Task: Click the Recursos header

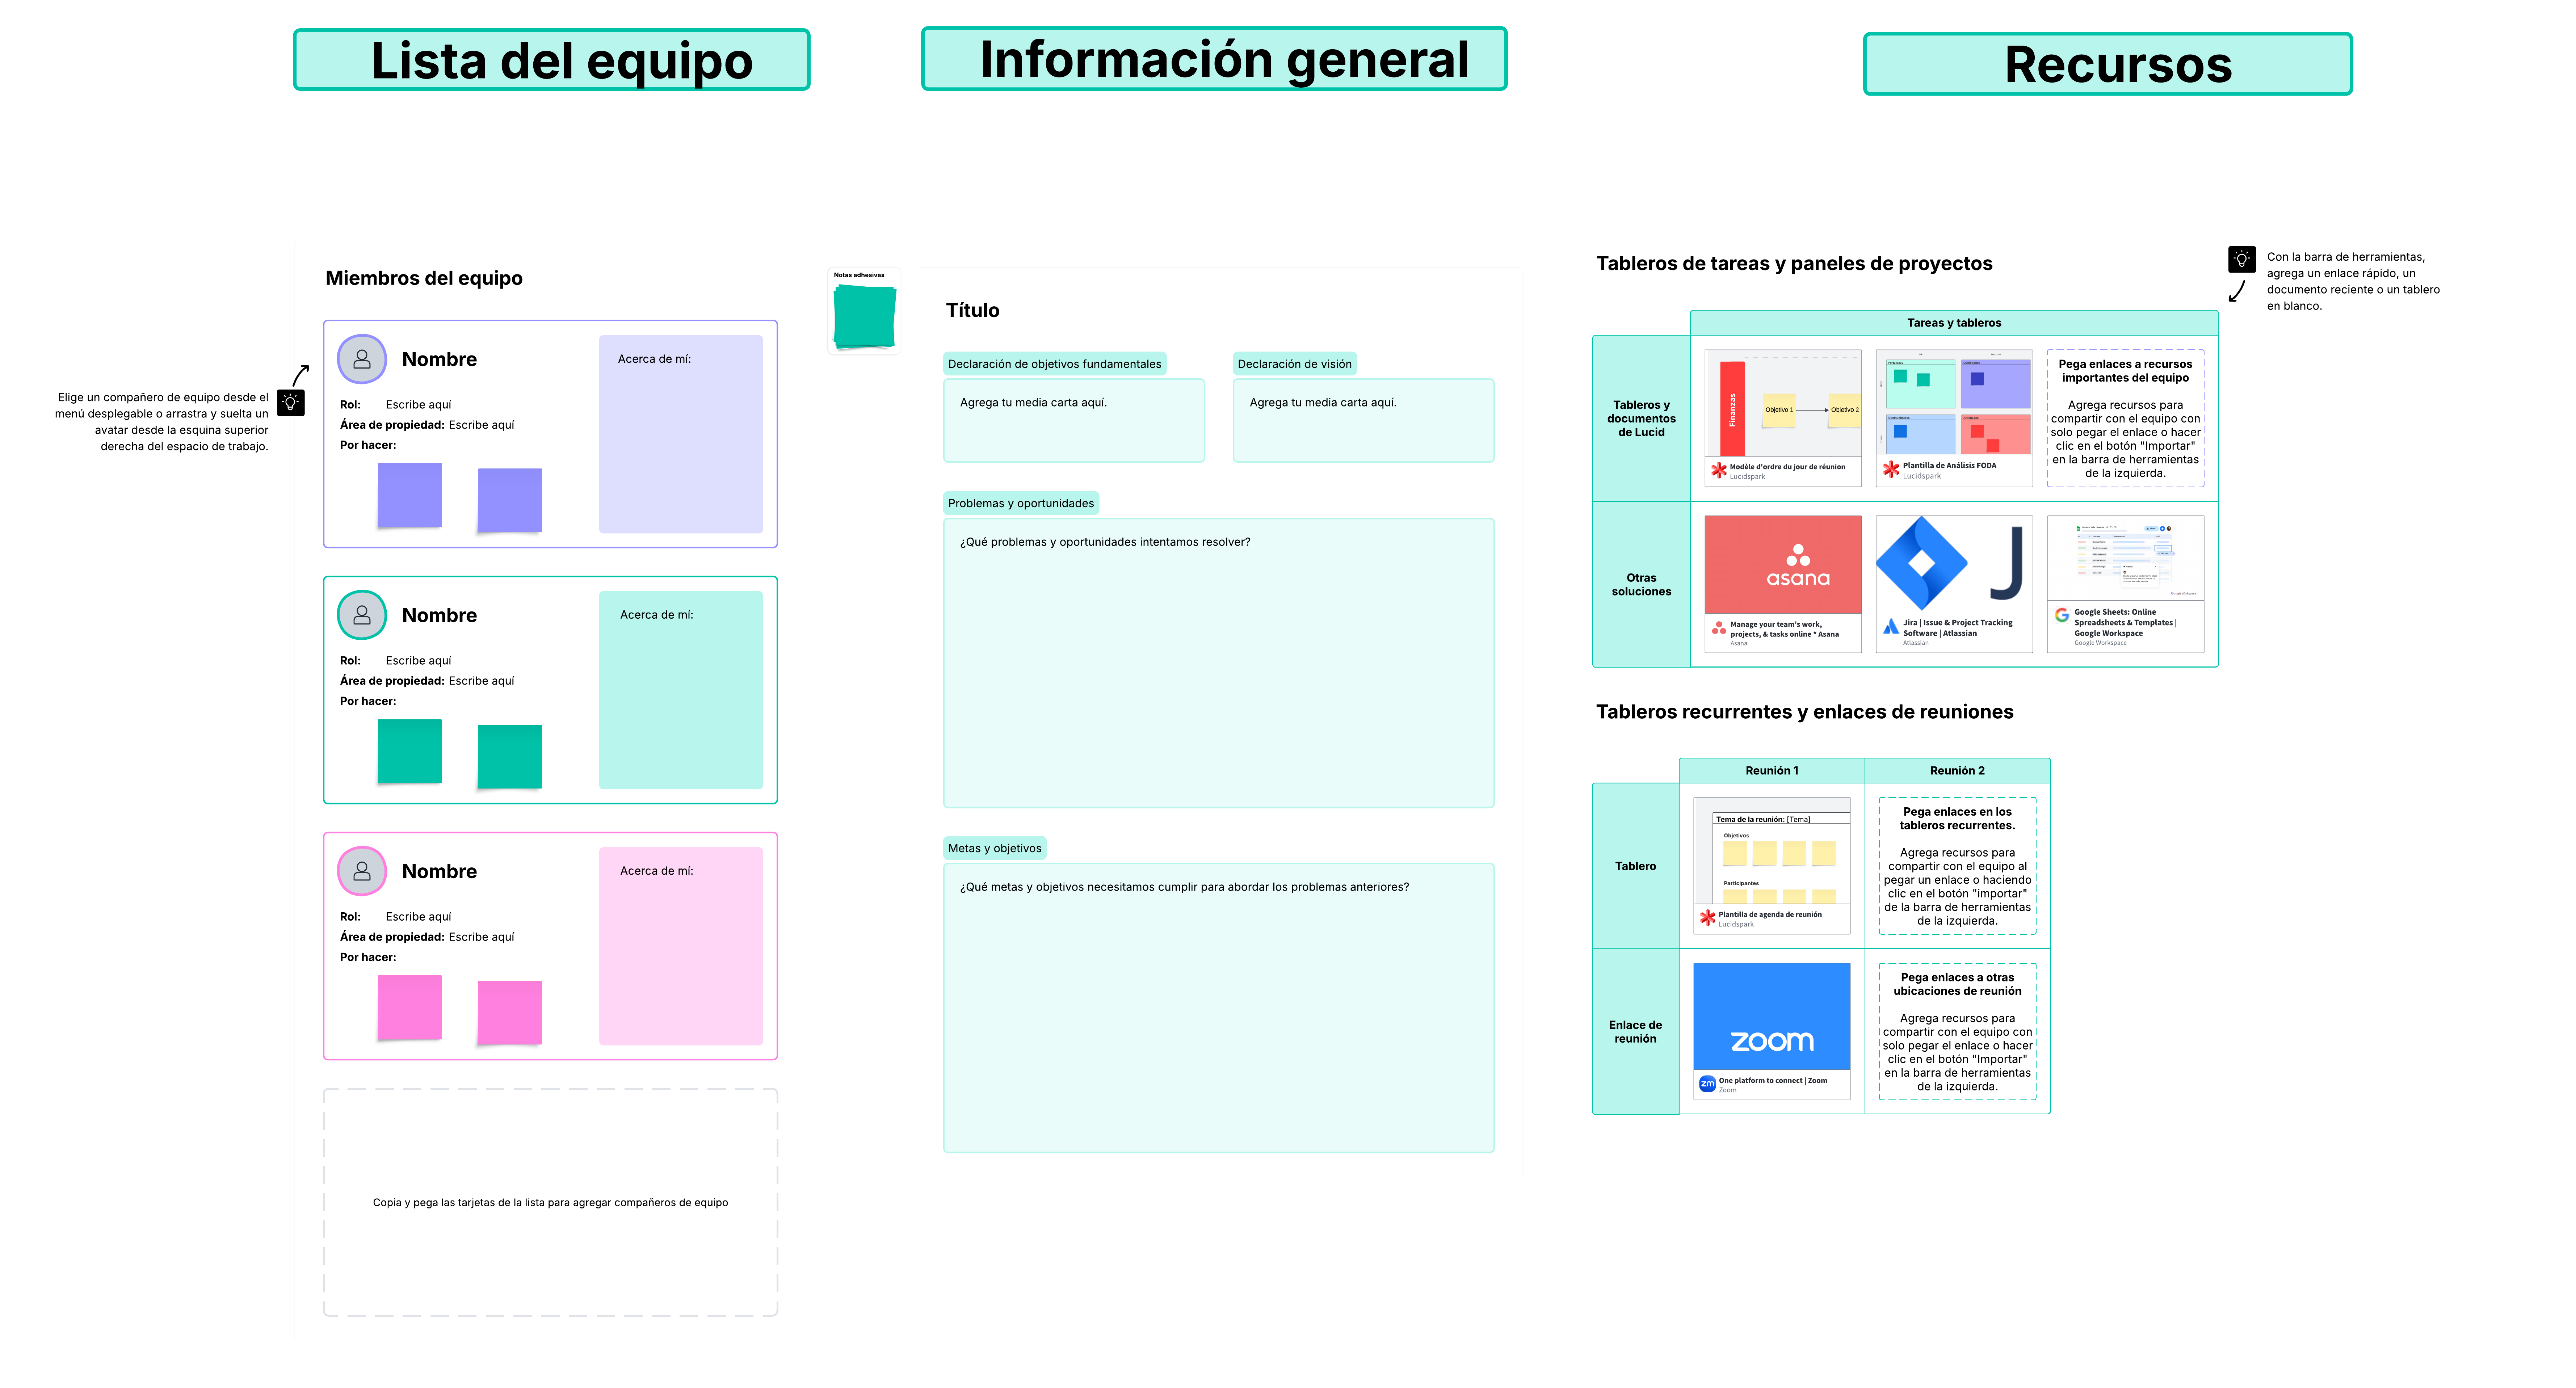Action: (2108, 64)
